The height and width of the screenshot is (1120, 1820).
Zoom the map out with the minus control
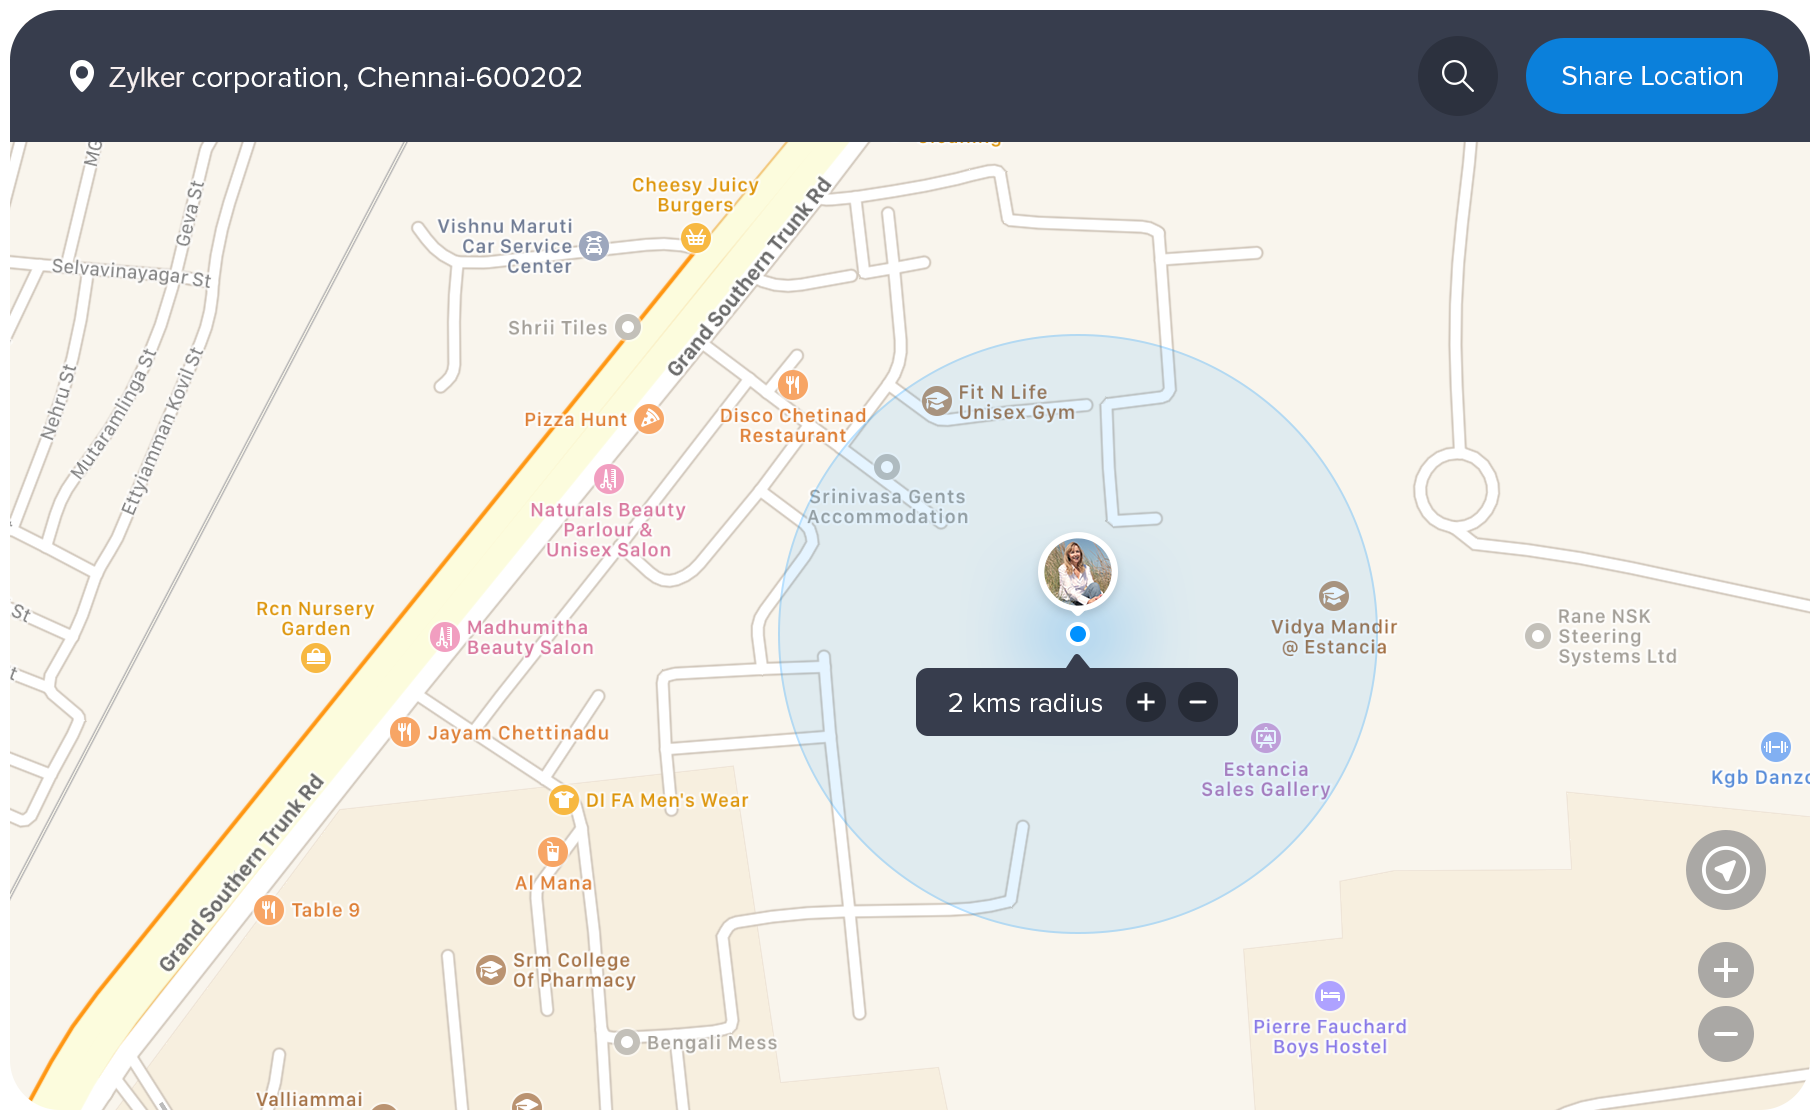[1725, 1034]
